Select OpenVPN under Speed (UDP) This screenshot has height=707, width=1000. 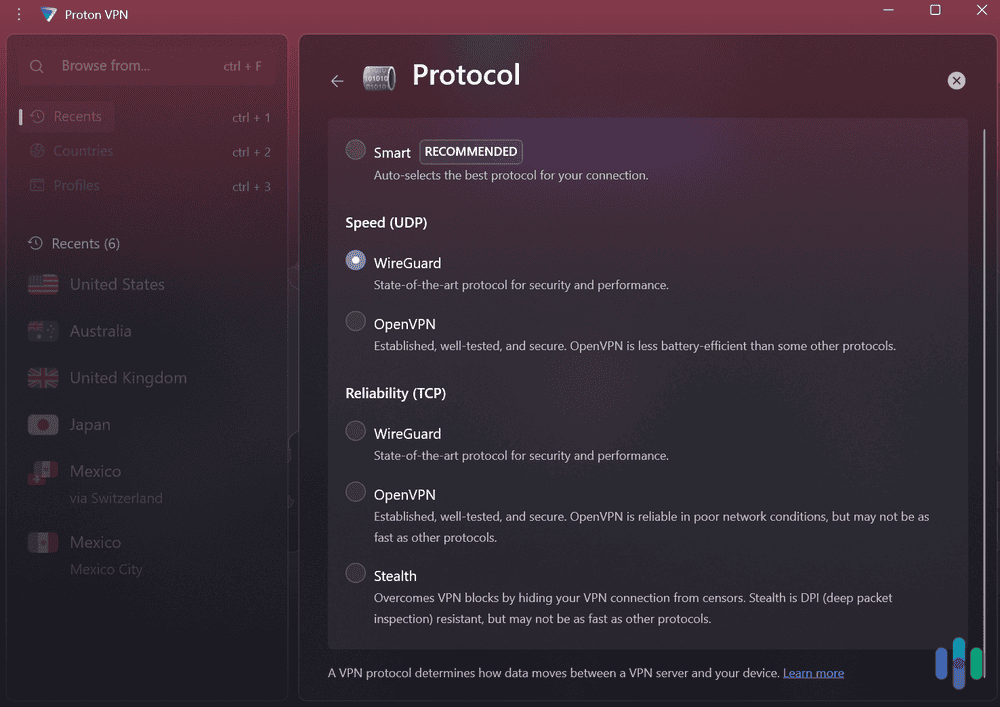point(355,321)
